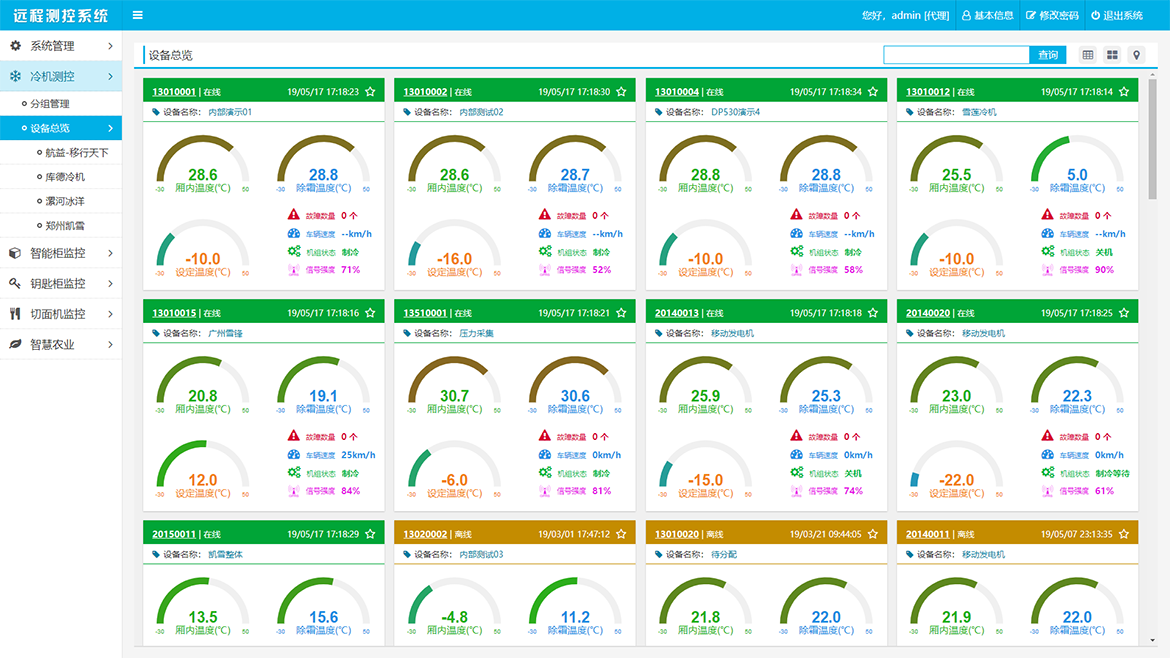Image resolution: width=1170 pixels, height=658 pixels.
Task: Expand the 智能柜监控 menu arrow
Action: click(x=110, y=254)
